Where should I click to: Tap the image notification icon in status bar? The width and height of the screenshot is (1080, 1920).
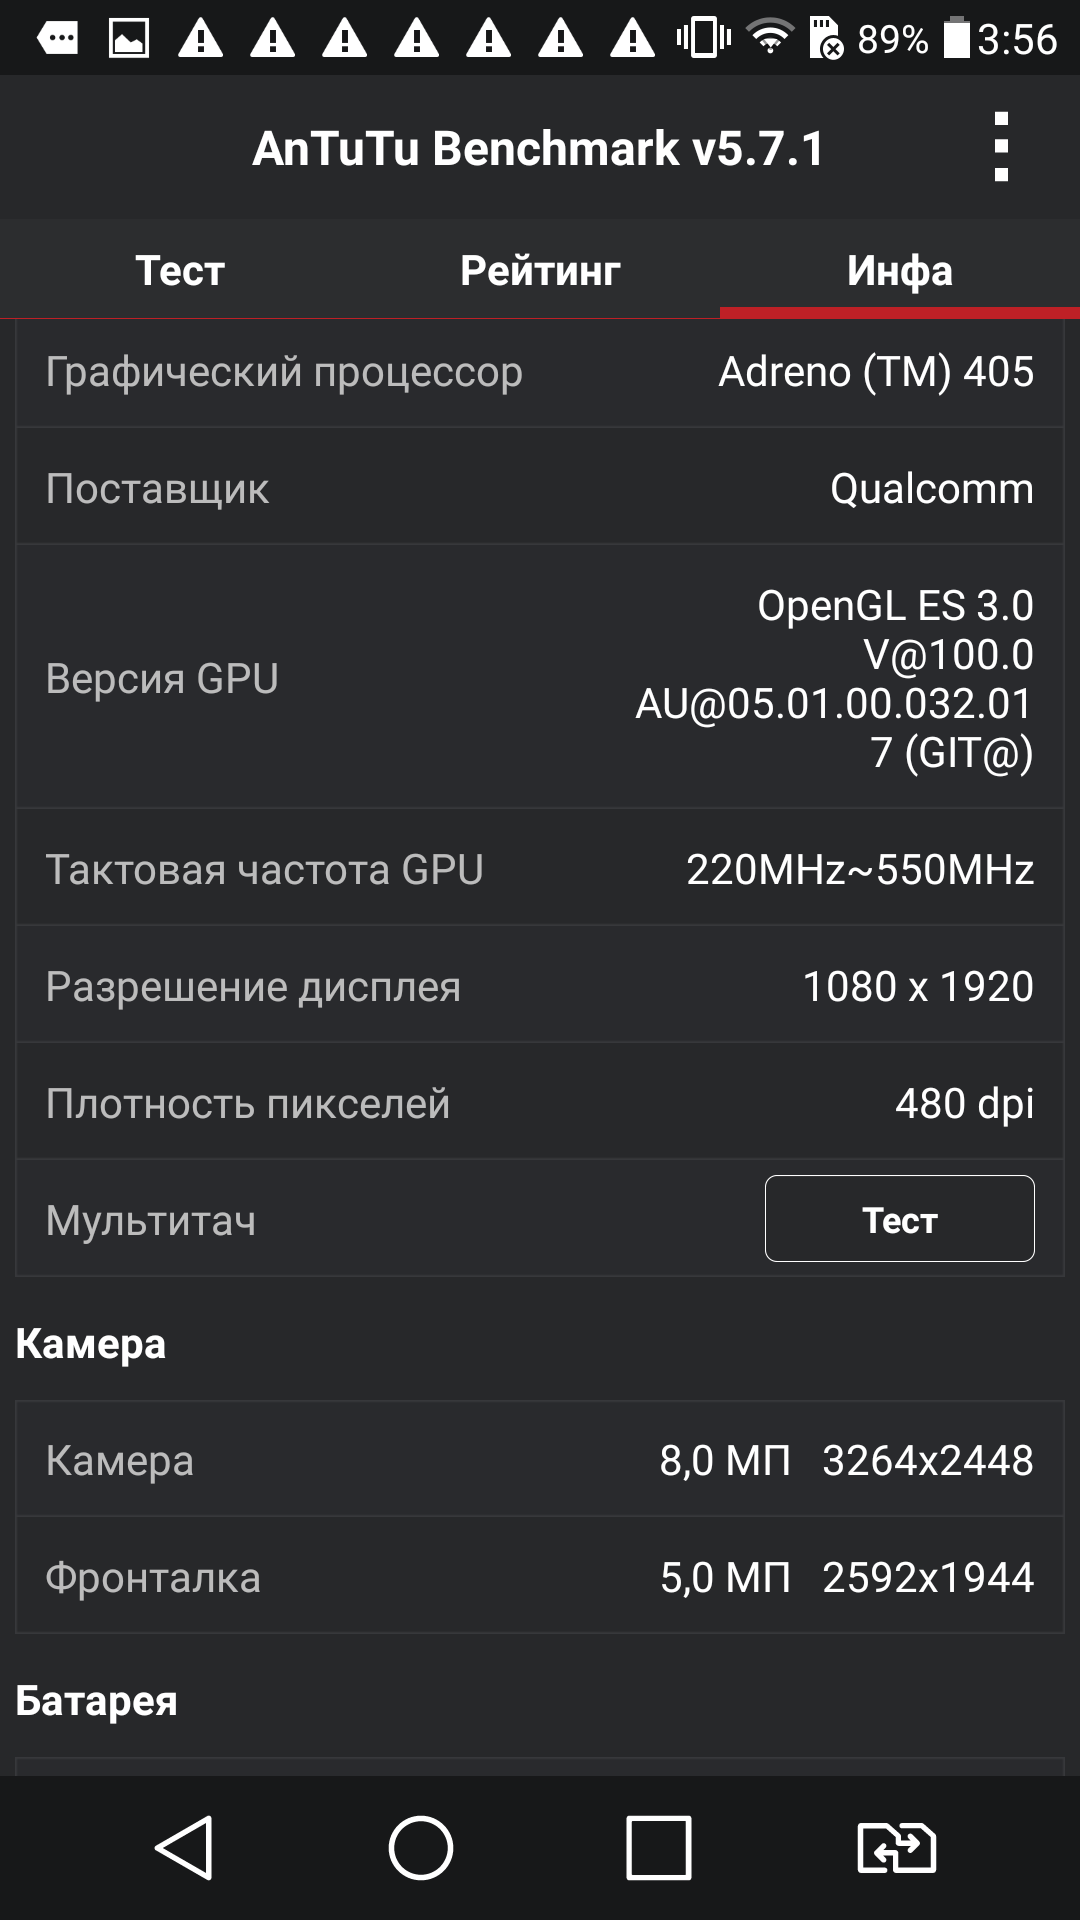click(x=129, y=39)
